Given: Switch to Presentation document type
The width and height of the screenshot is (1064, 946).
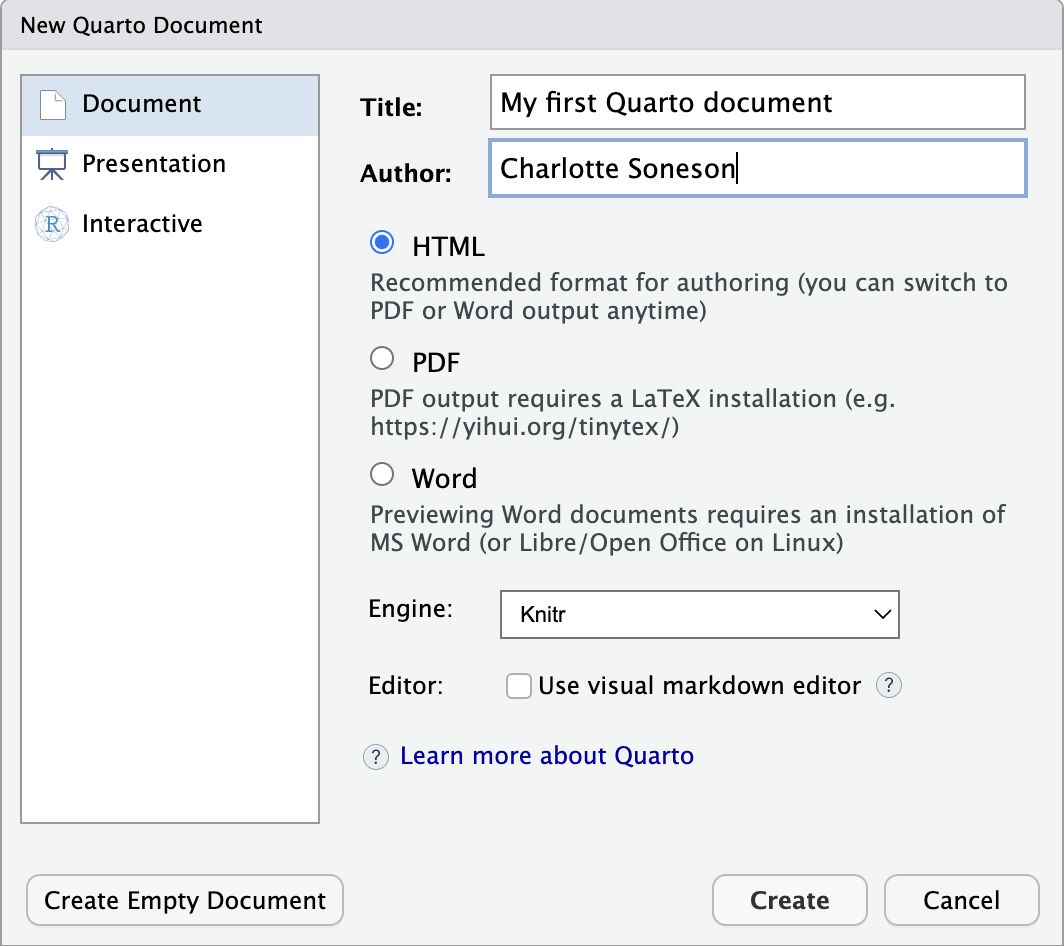Looking at the screenshot, I should (x=154, y=164).
